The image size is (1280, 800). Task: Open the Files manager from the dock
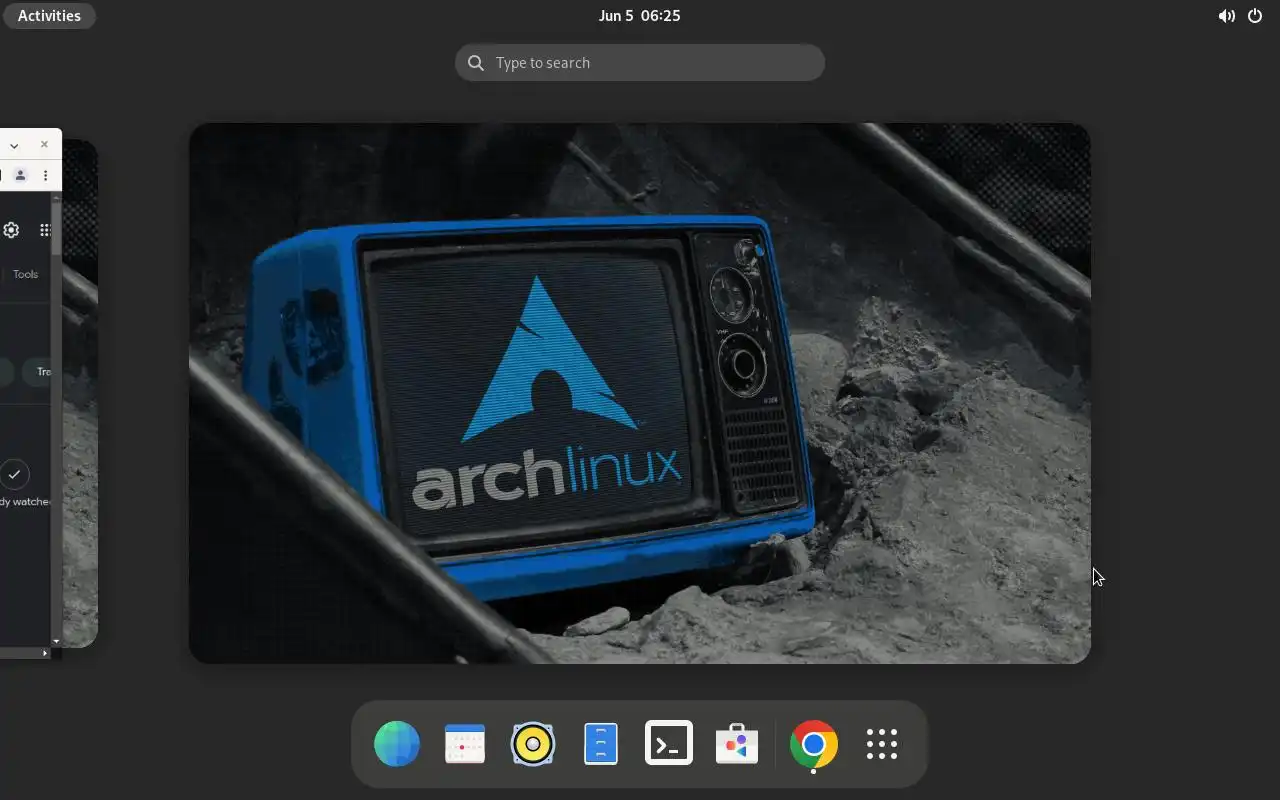pyautogui.click(x=601, y=744)
